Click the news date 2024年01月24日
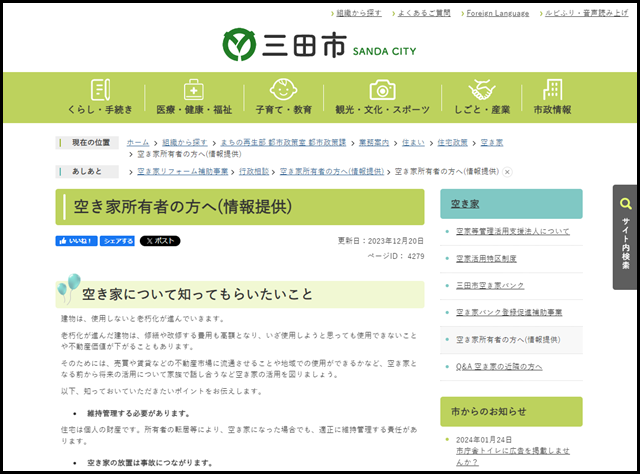640x474 pixels. click(x=484, y=440)
